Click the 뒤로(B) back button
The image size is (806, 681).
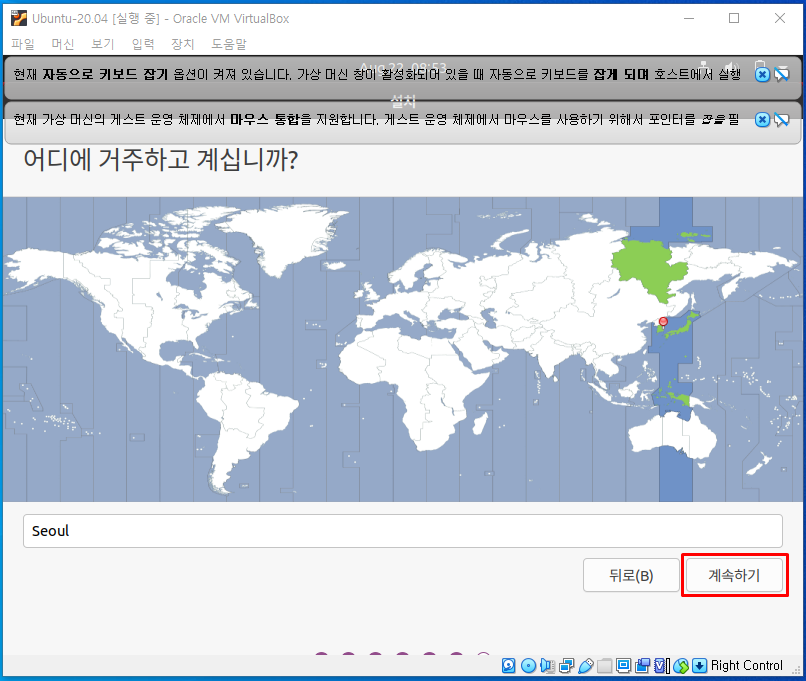click(631, 575)
